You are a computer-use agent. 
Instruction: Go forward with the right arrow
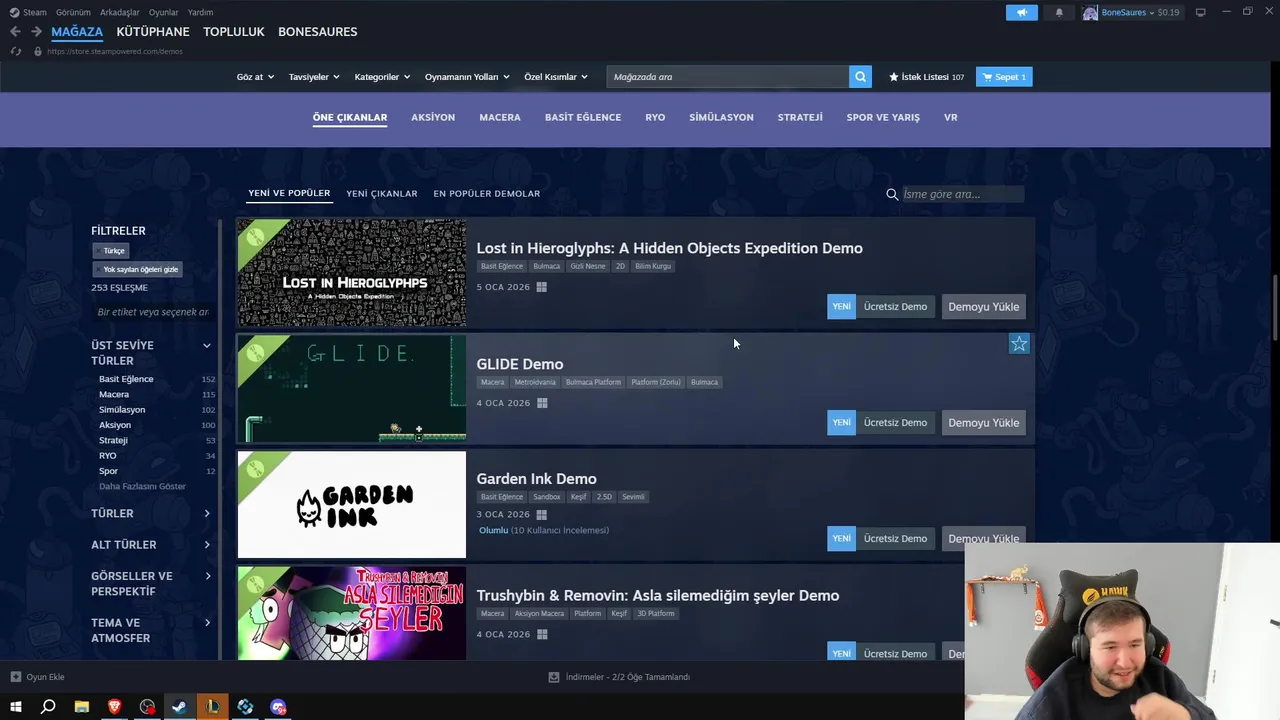click(36, 32)
